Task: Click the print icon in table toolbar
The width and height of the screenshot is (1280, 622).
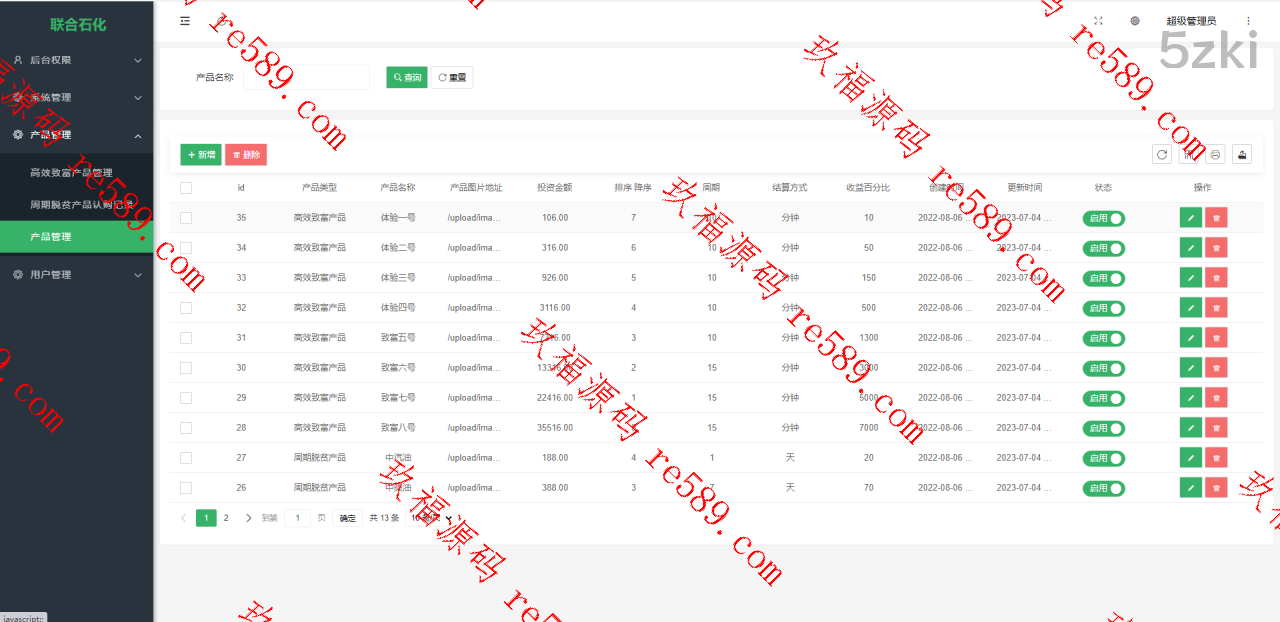Action: (x=1216, y=154)
